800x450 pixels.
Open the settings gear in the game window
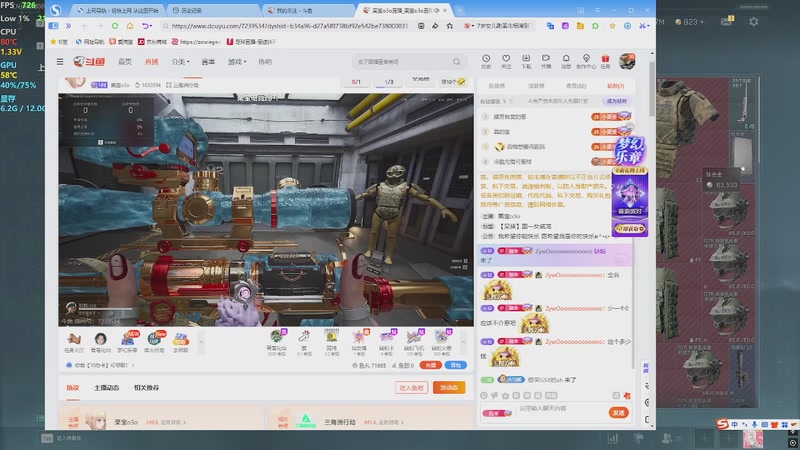tap(754, 21)
